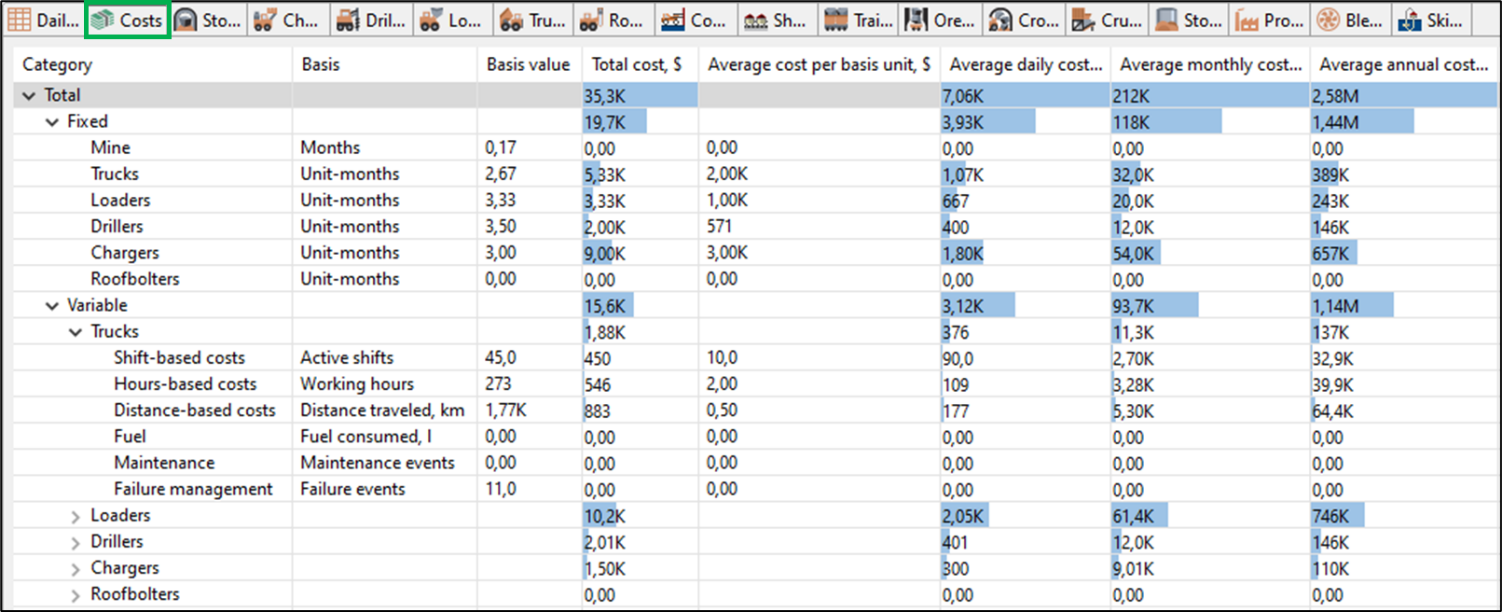Viewport: 1502px width, 612px height.
Task: Open the Dail... tab with grid icon
Action: click(42, 20)
